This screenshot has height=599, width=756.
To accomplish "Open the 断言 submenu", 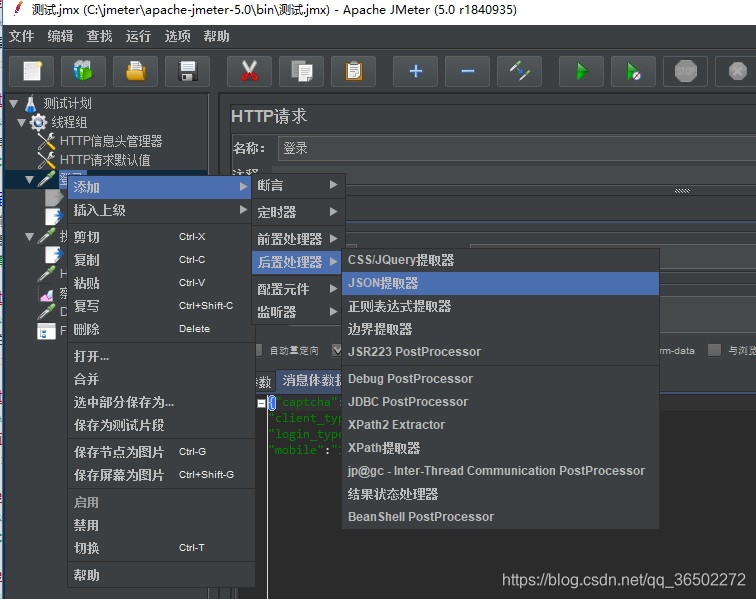I will 298,185.
